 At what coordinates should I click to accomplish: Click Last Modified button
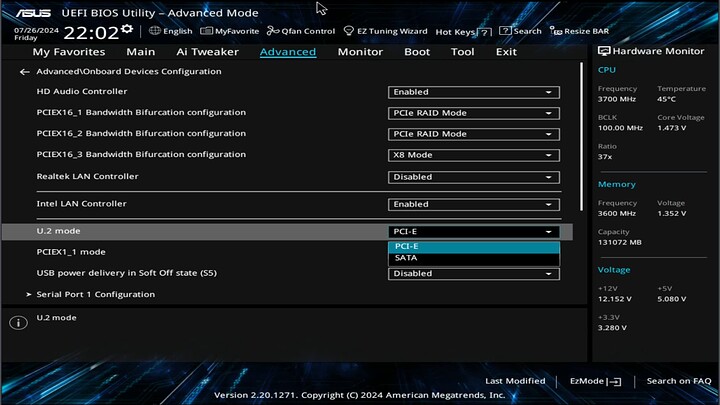[515, 381]
